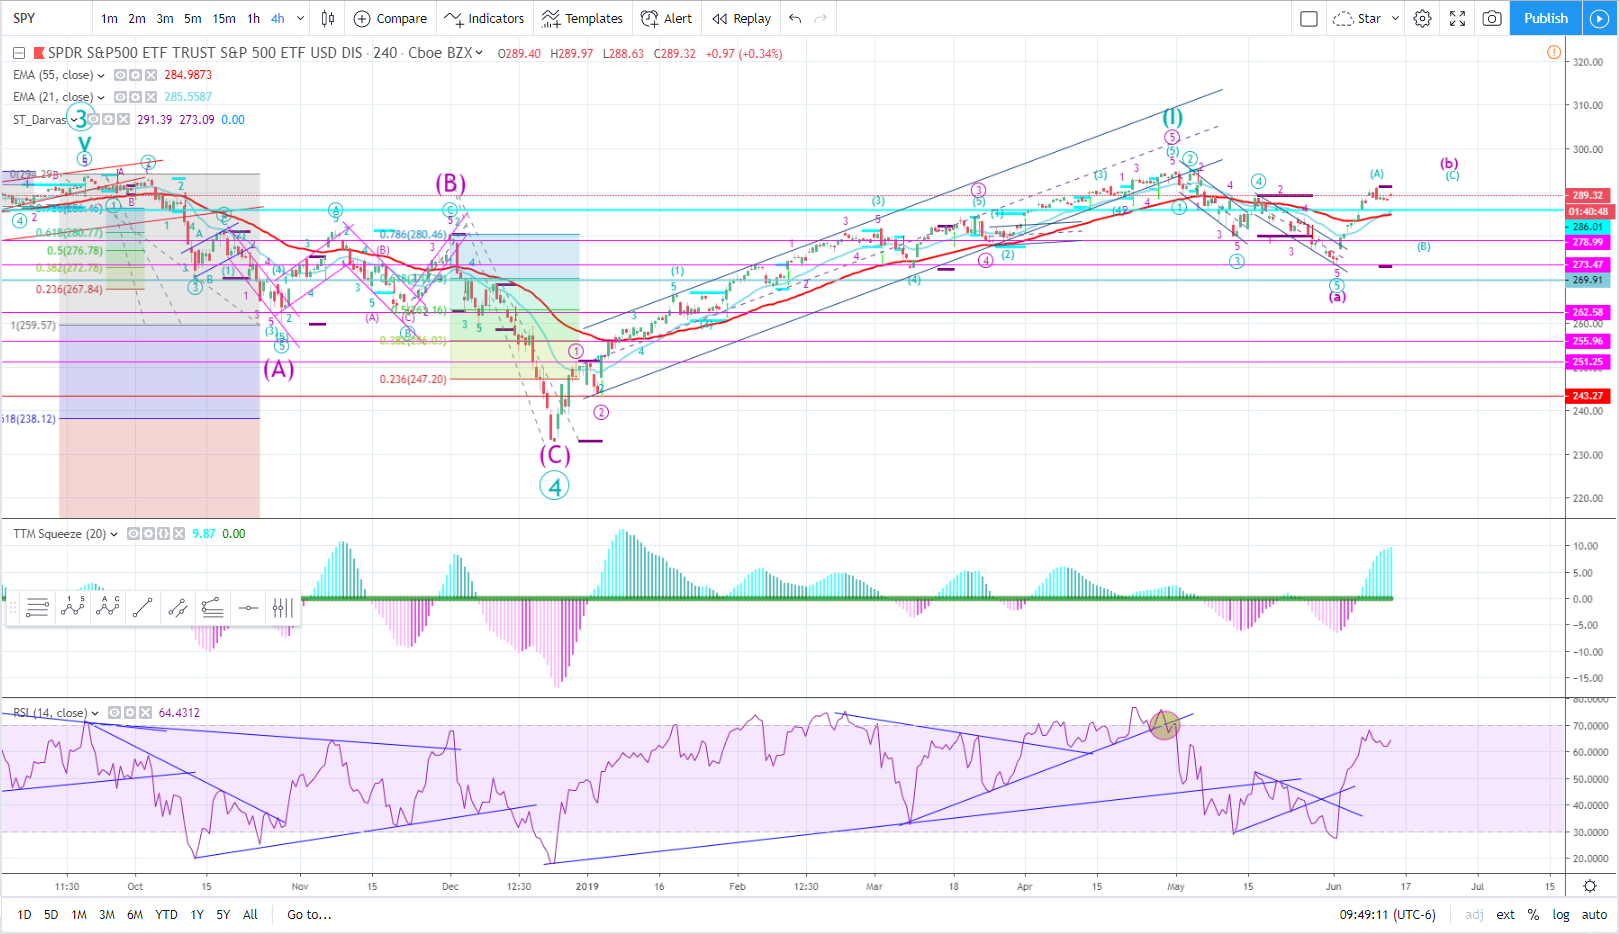This screenshot has width=1619, height=934.
Task: Select the trend line tool
Action: 143,607
